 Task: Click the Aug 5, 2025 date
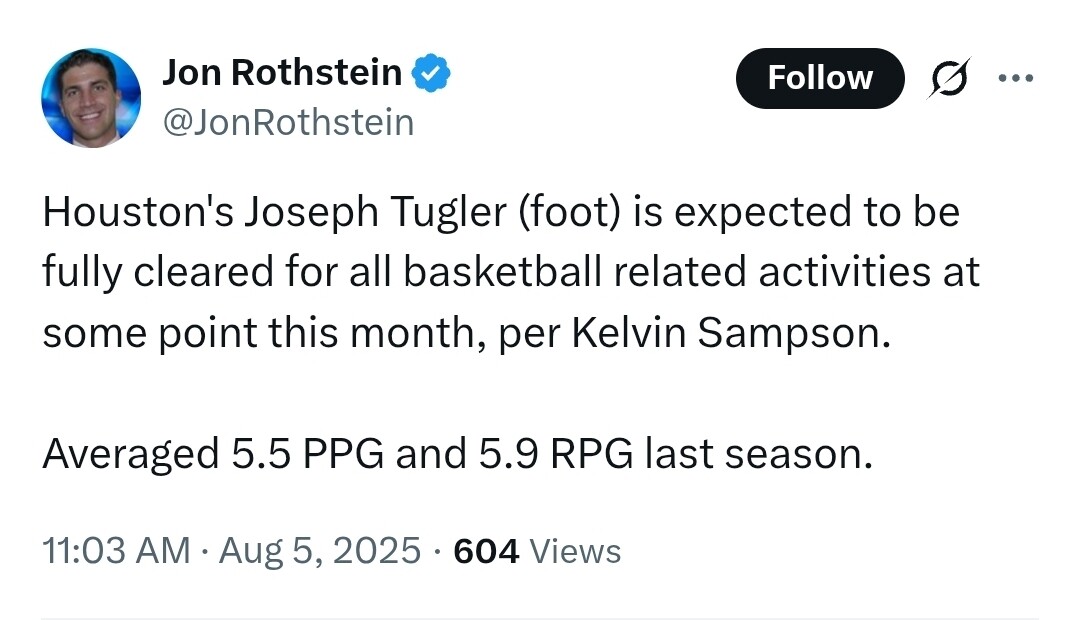(320, 551)
